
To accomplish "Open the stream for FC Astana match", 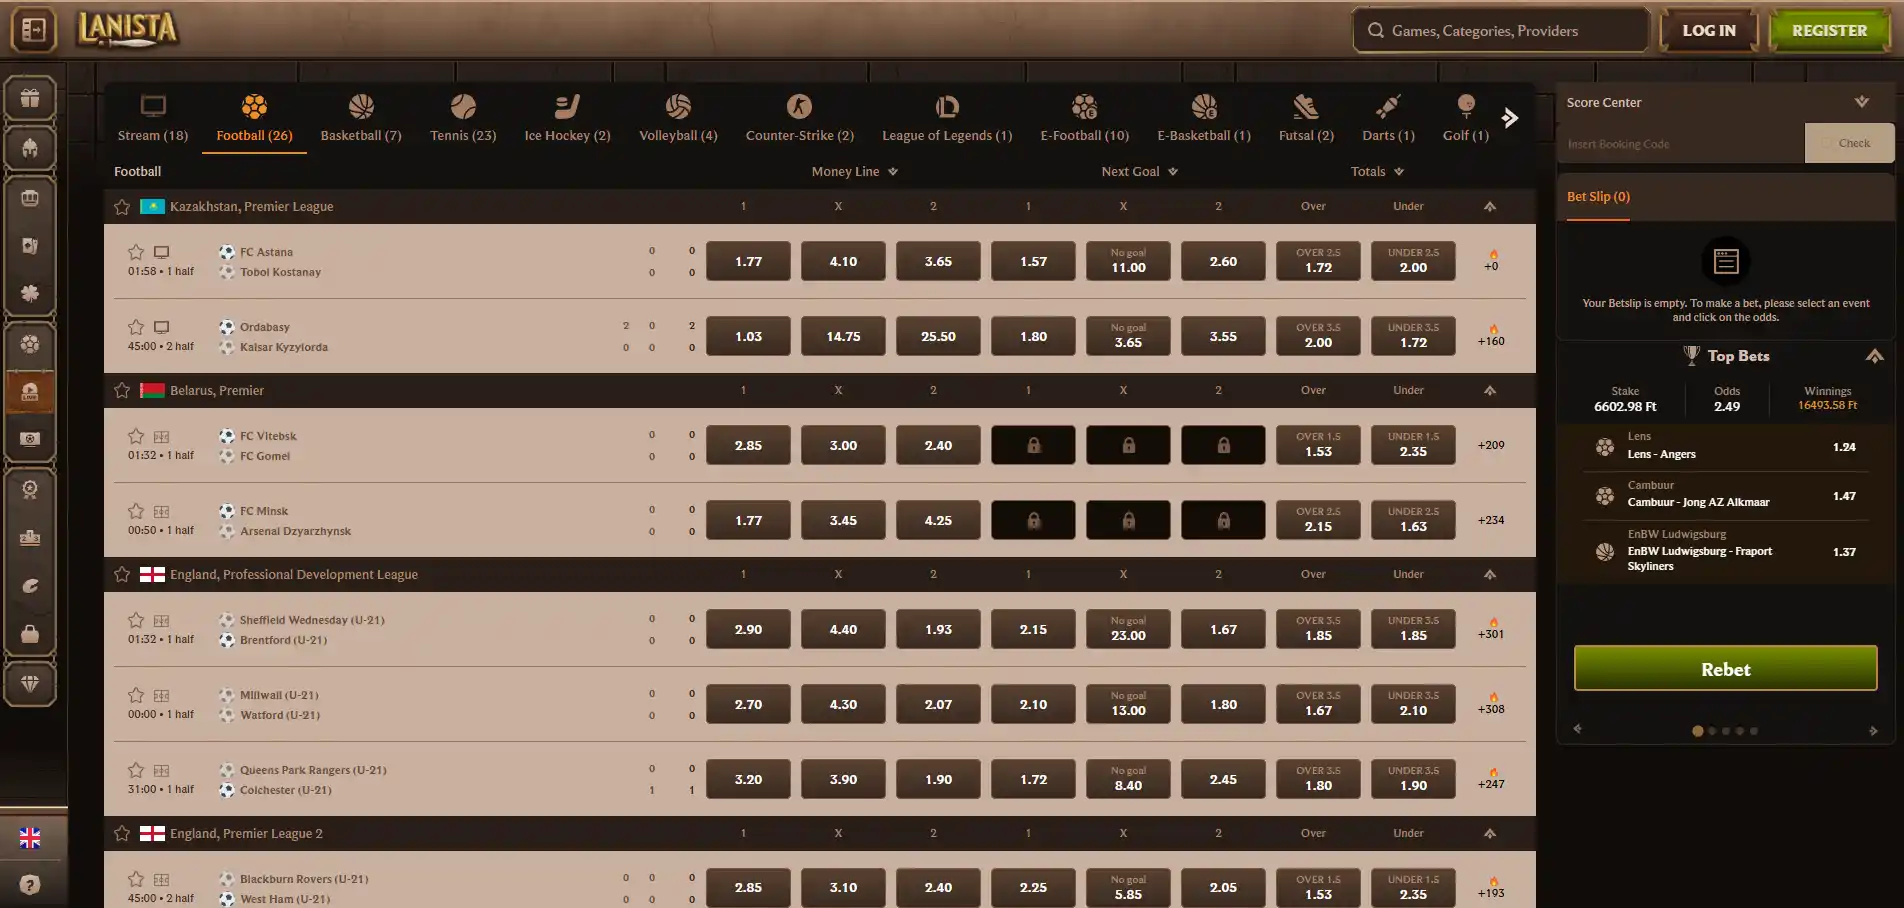I will 161,252.
